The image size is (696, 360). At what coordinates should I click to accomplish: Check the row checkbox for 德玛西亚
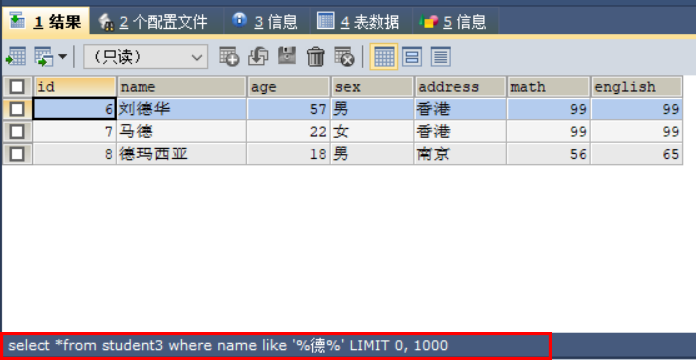pyautogui.click(x=17, y=154)
